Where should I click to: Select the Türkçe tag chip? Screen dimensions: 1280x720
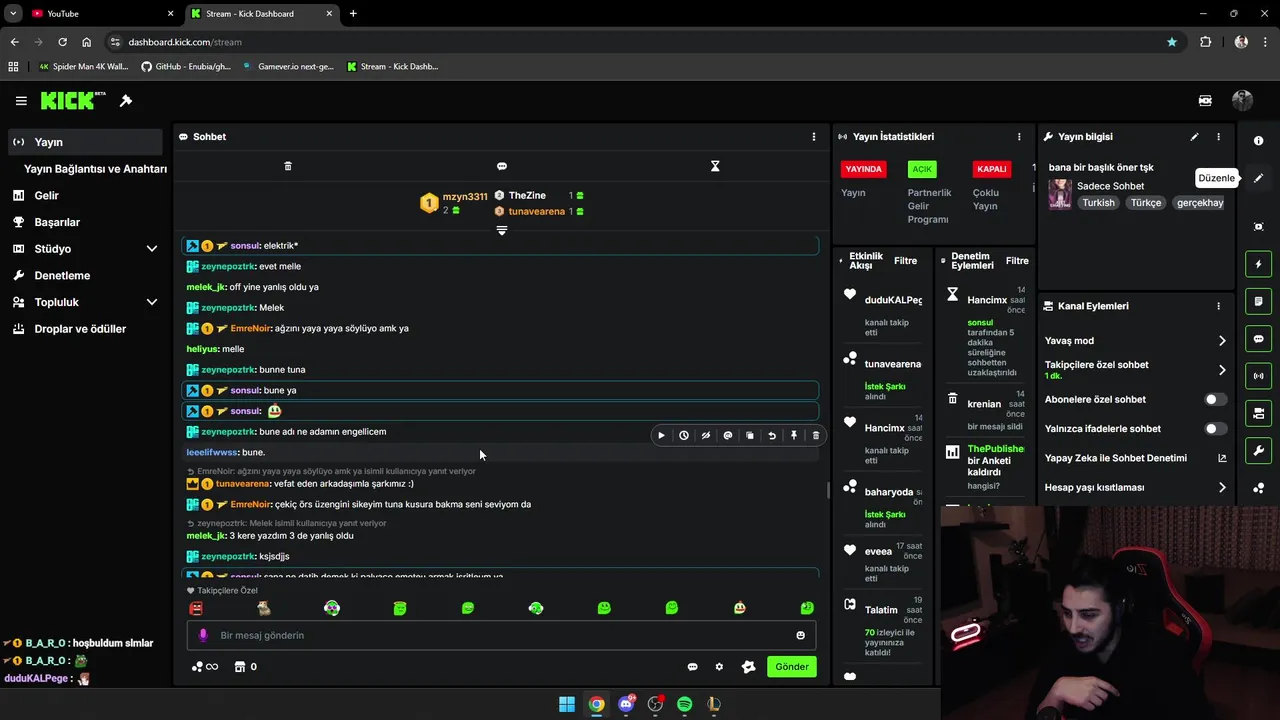[x=1146, y=203]
